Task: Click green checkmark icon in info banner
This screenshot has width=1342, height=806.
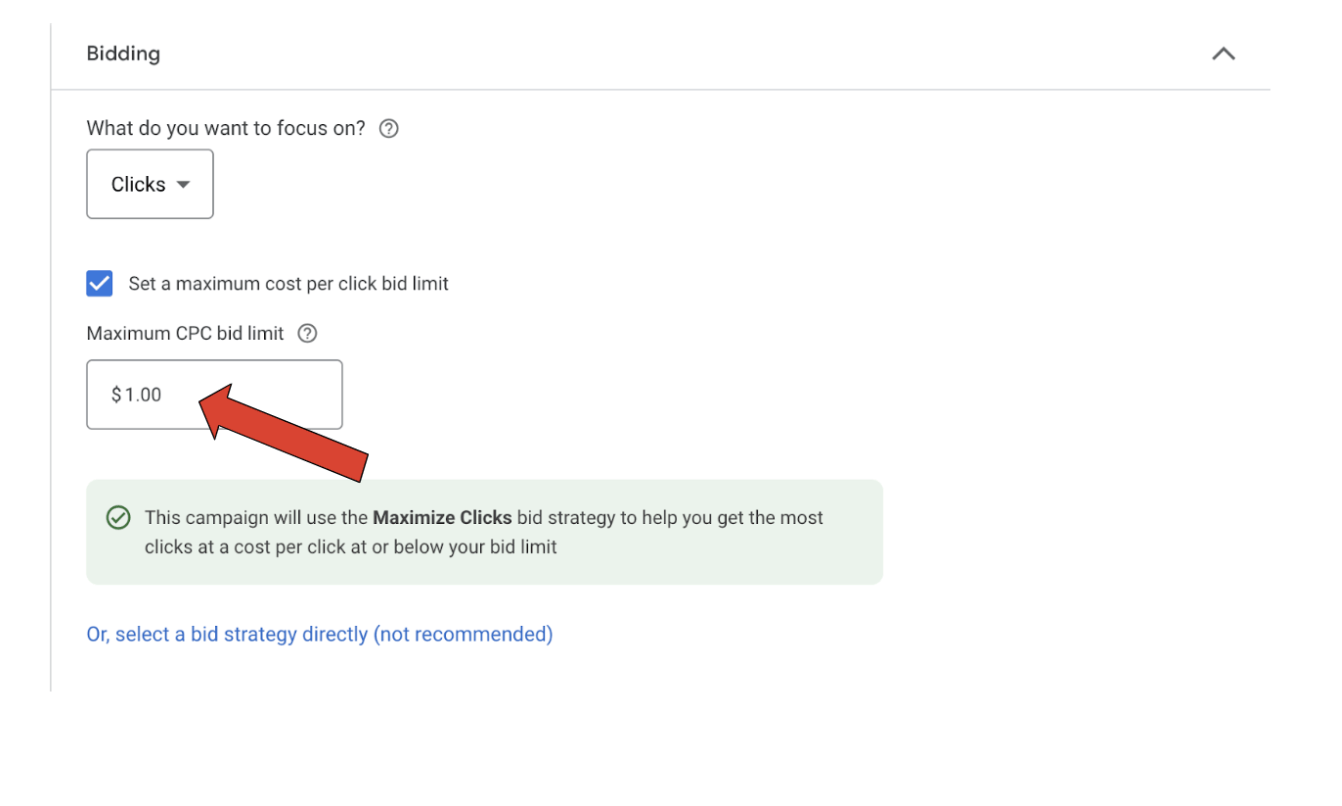Action: 118,518
